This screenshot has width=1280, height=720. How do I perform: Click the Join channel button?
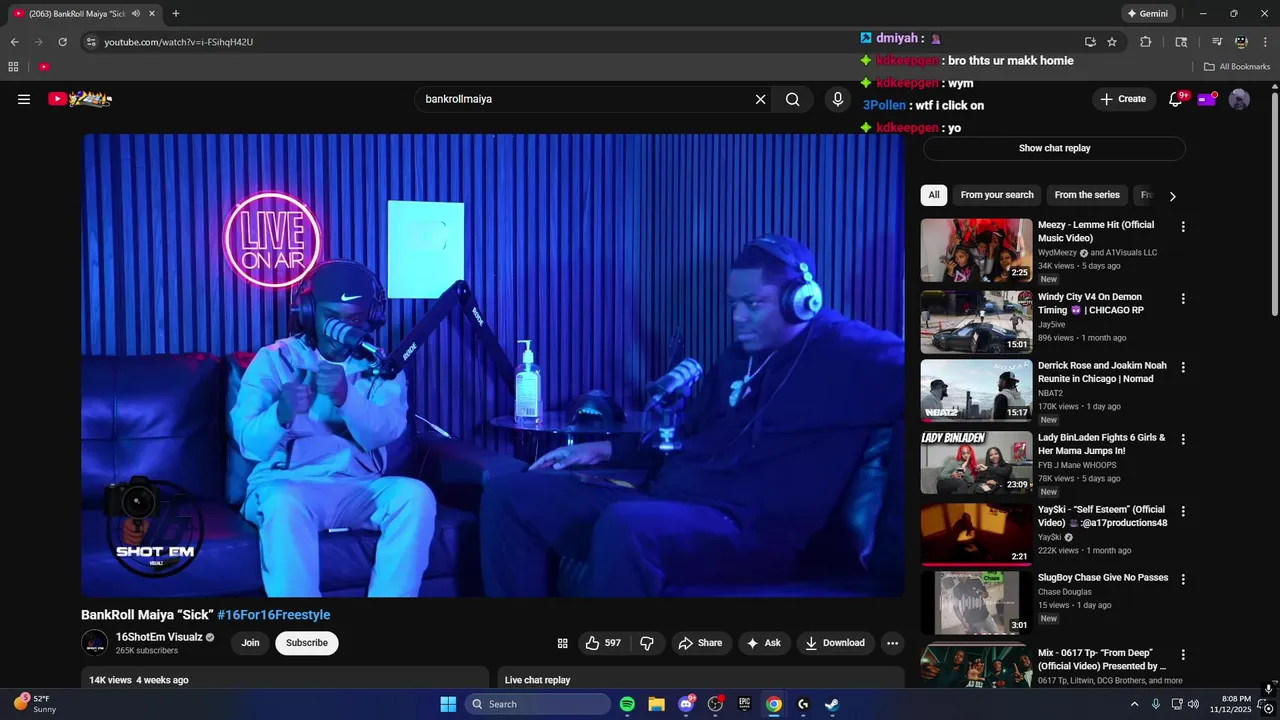[250, 643]
